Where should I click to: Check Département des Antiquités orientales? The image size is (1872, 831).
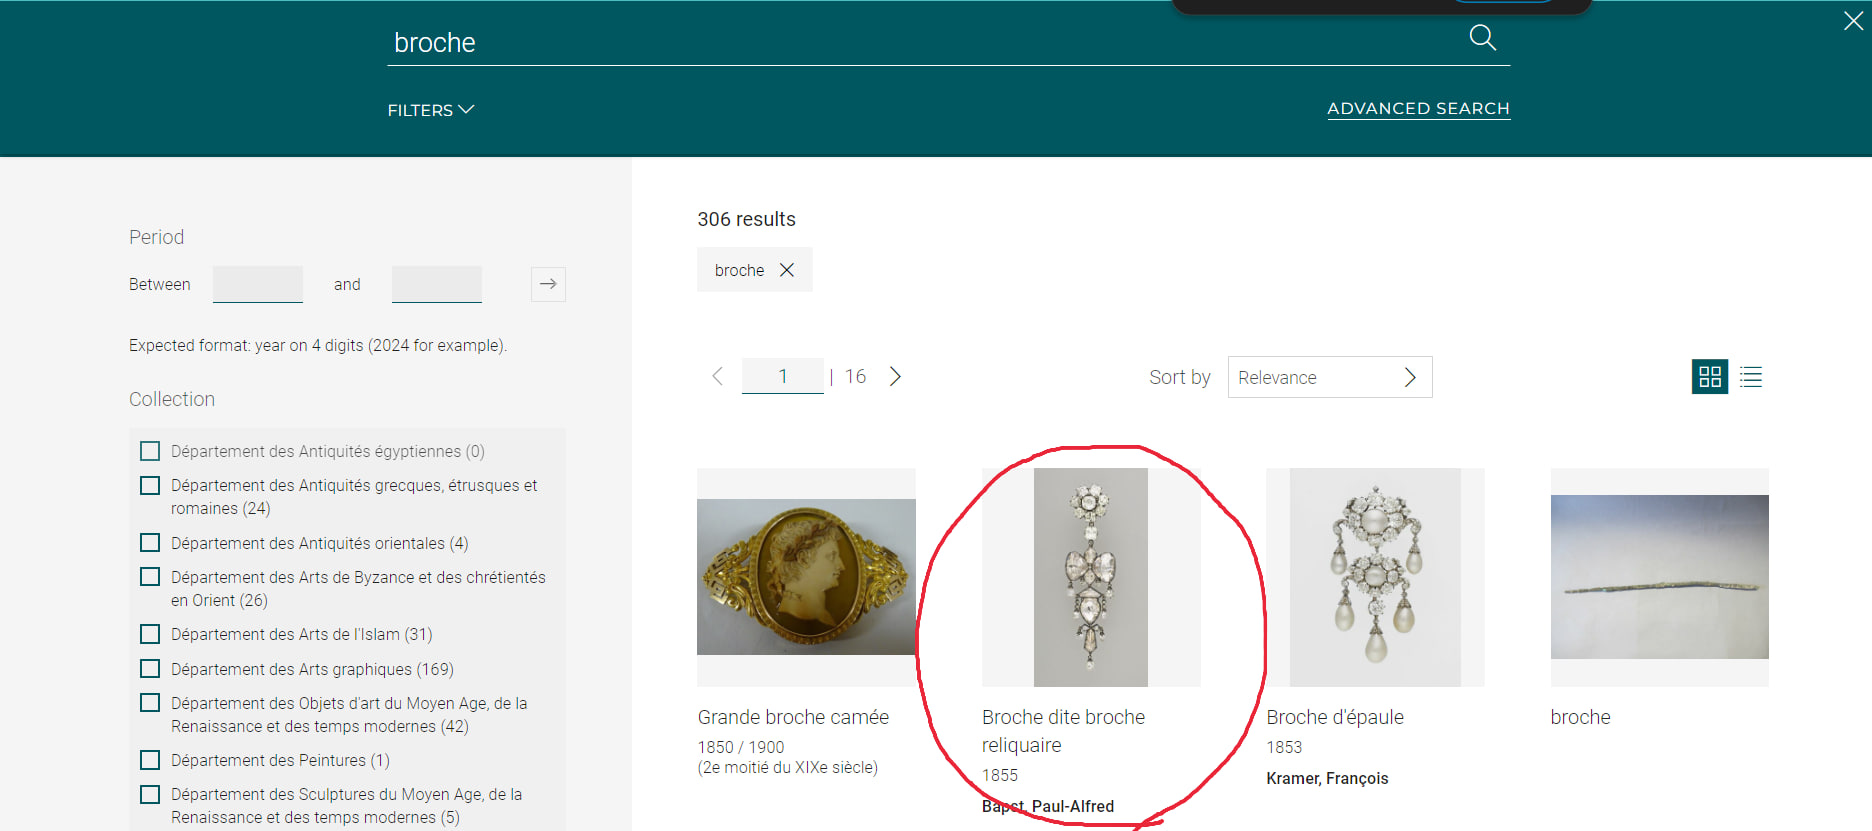point(150,543)
